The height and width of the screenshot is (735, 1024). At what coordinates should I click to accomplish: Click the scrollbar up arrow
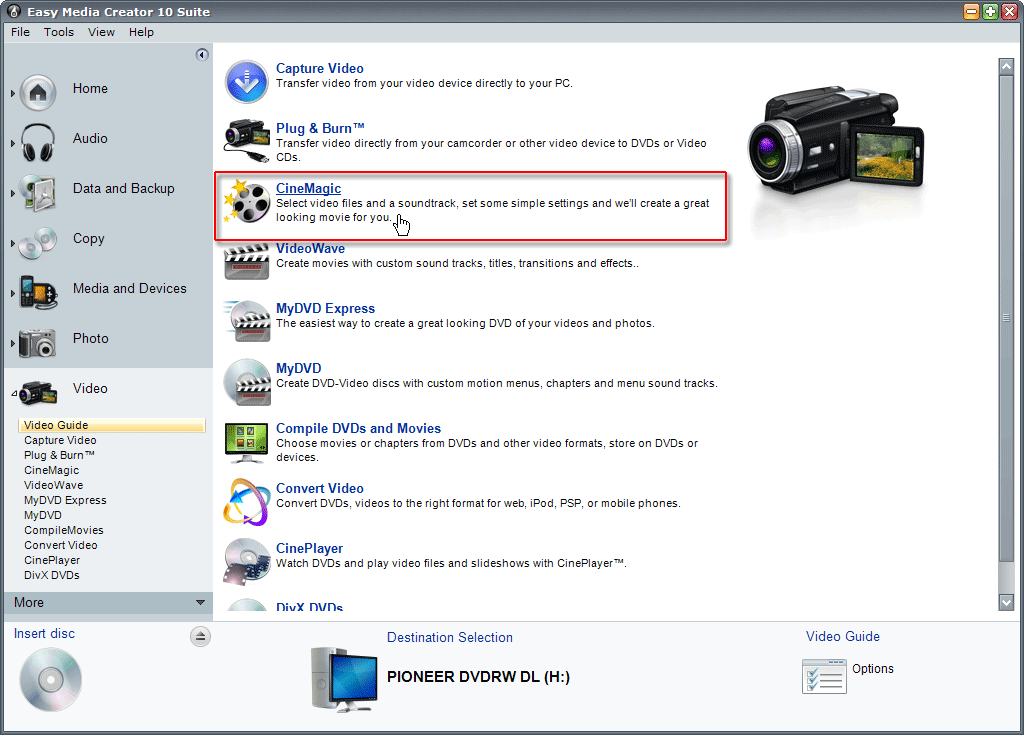(x=1006, y=66)
